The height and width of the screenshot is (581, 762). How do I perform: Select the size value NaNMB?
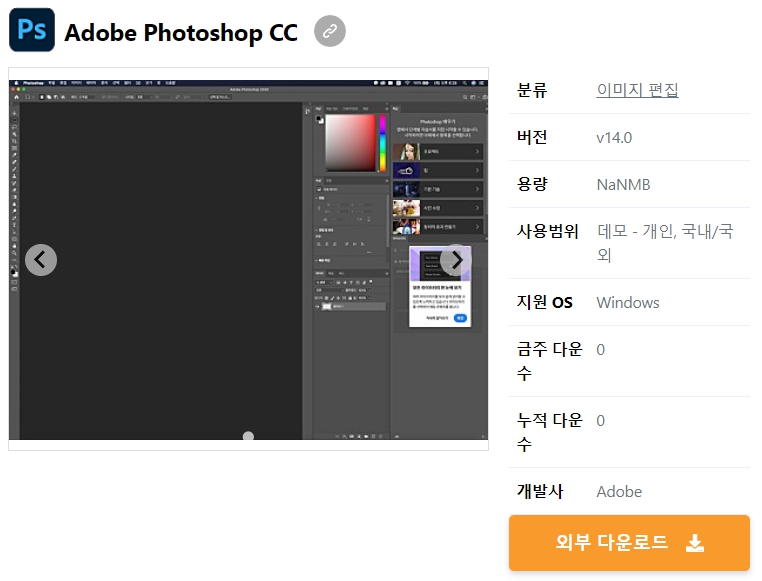(623, 185)
